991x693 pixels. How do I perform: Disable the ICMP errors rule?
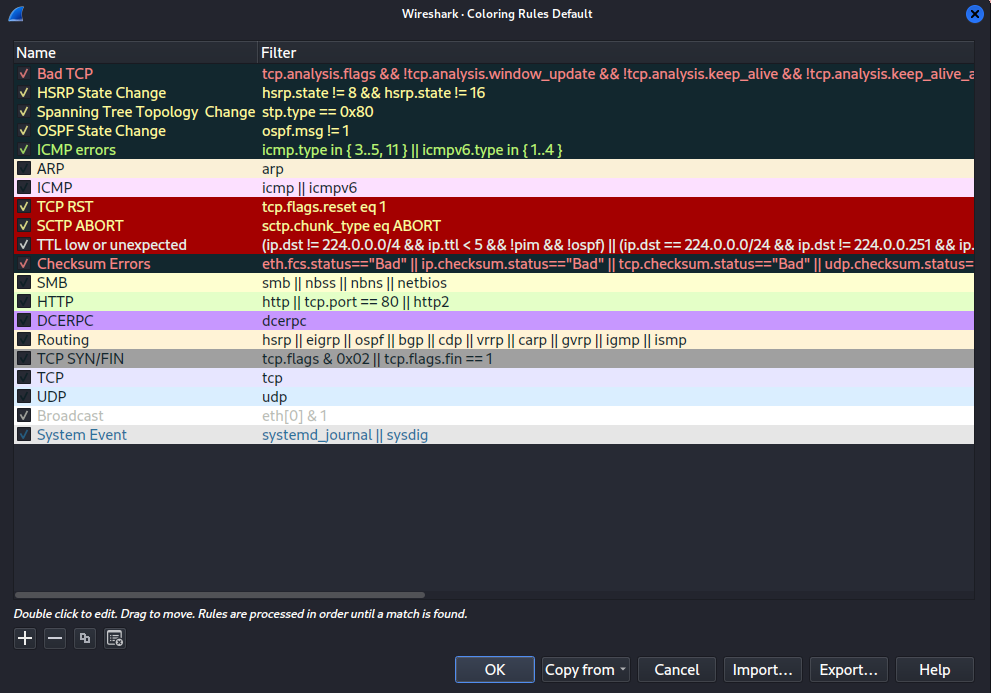[x=23, y=149]
